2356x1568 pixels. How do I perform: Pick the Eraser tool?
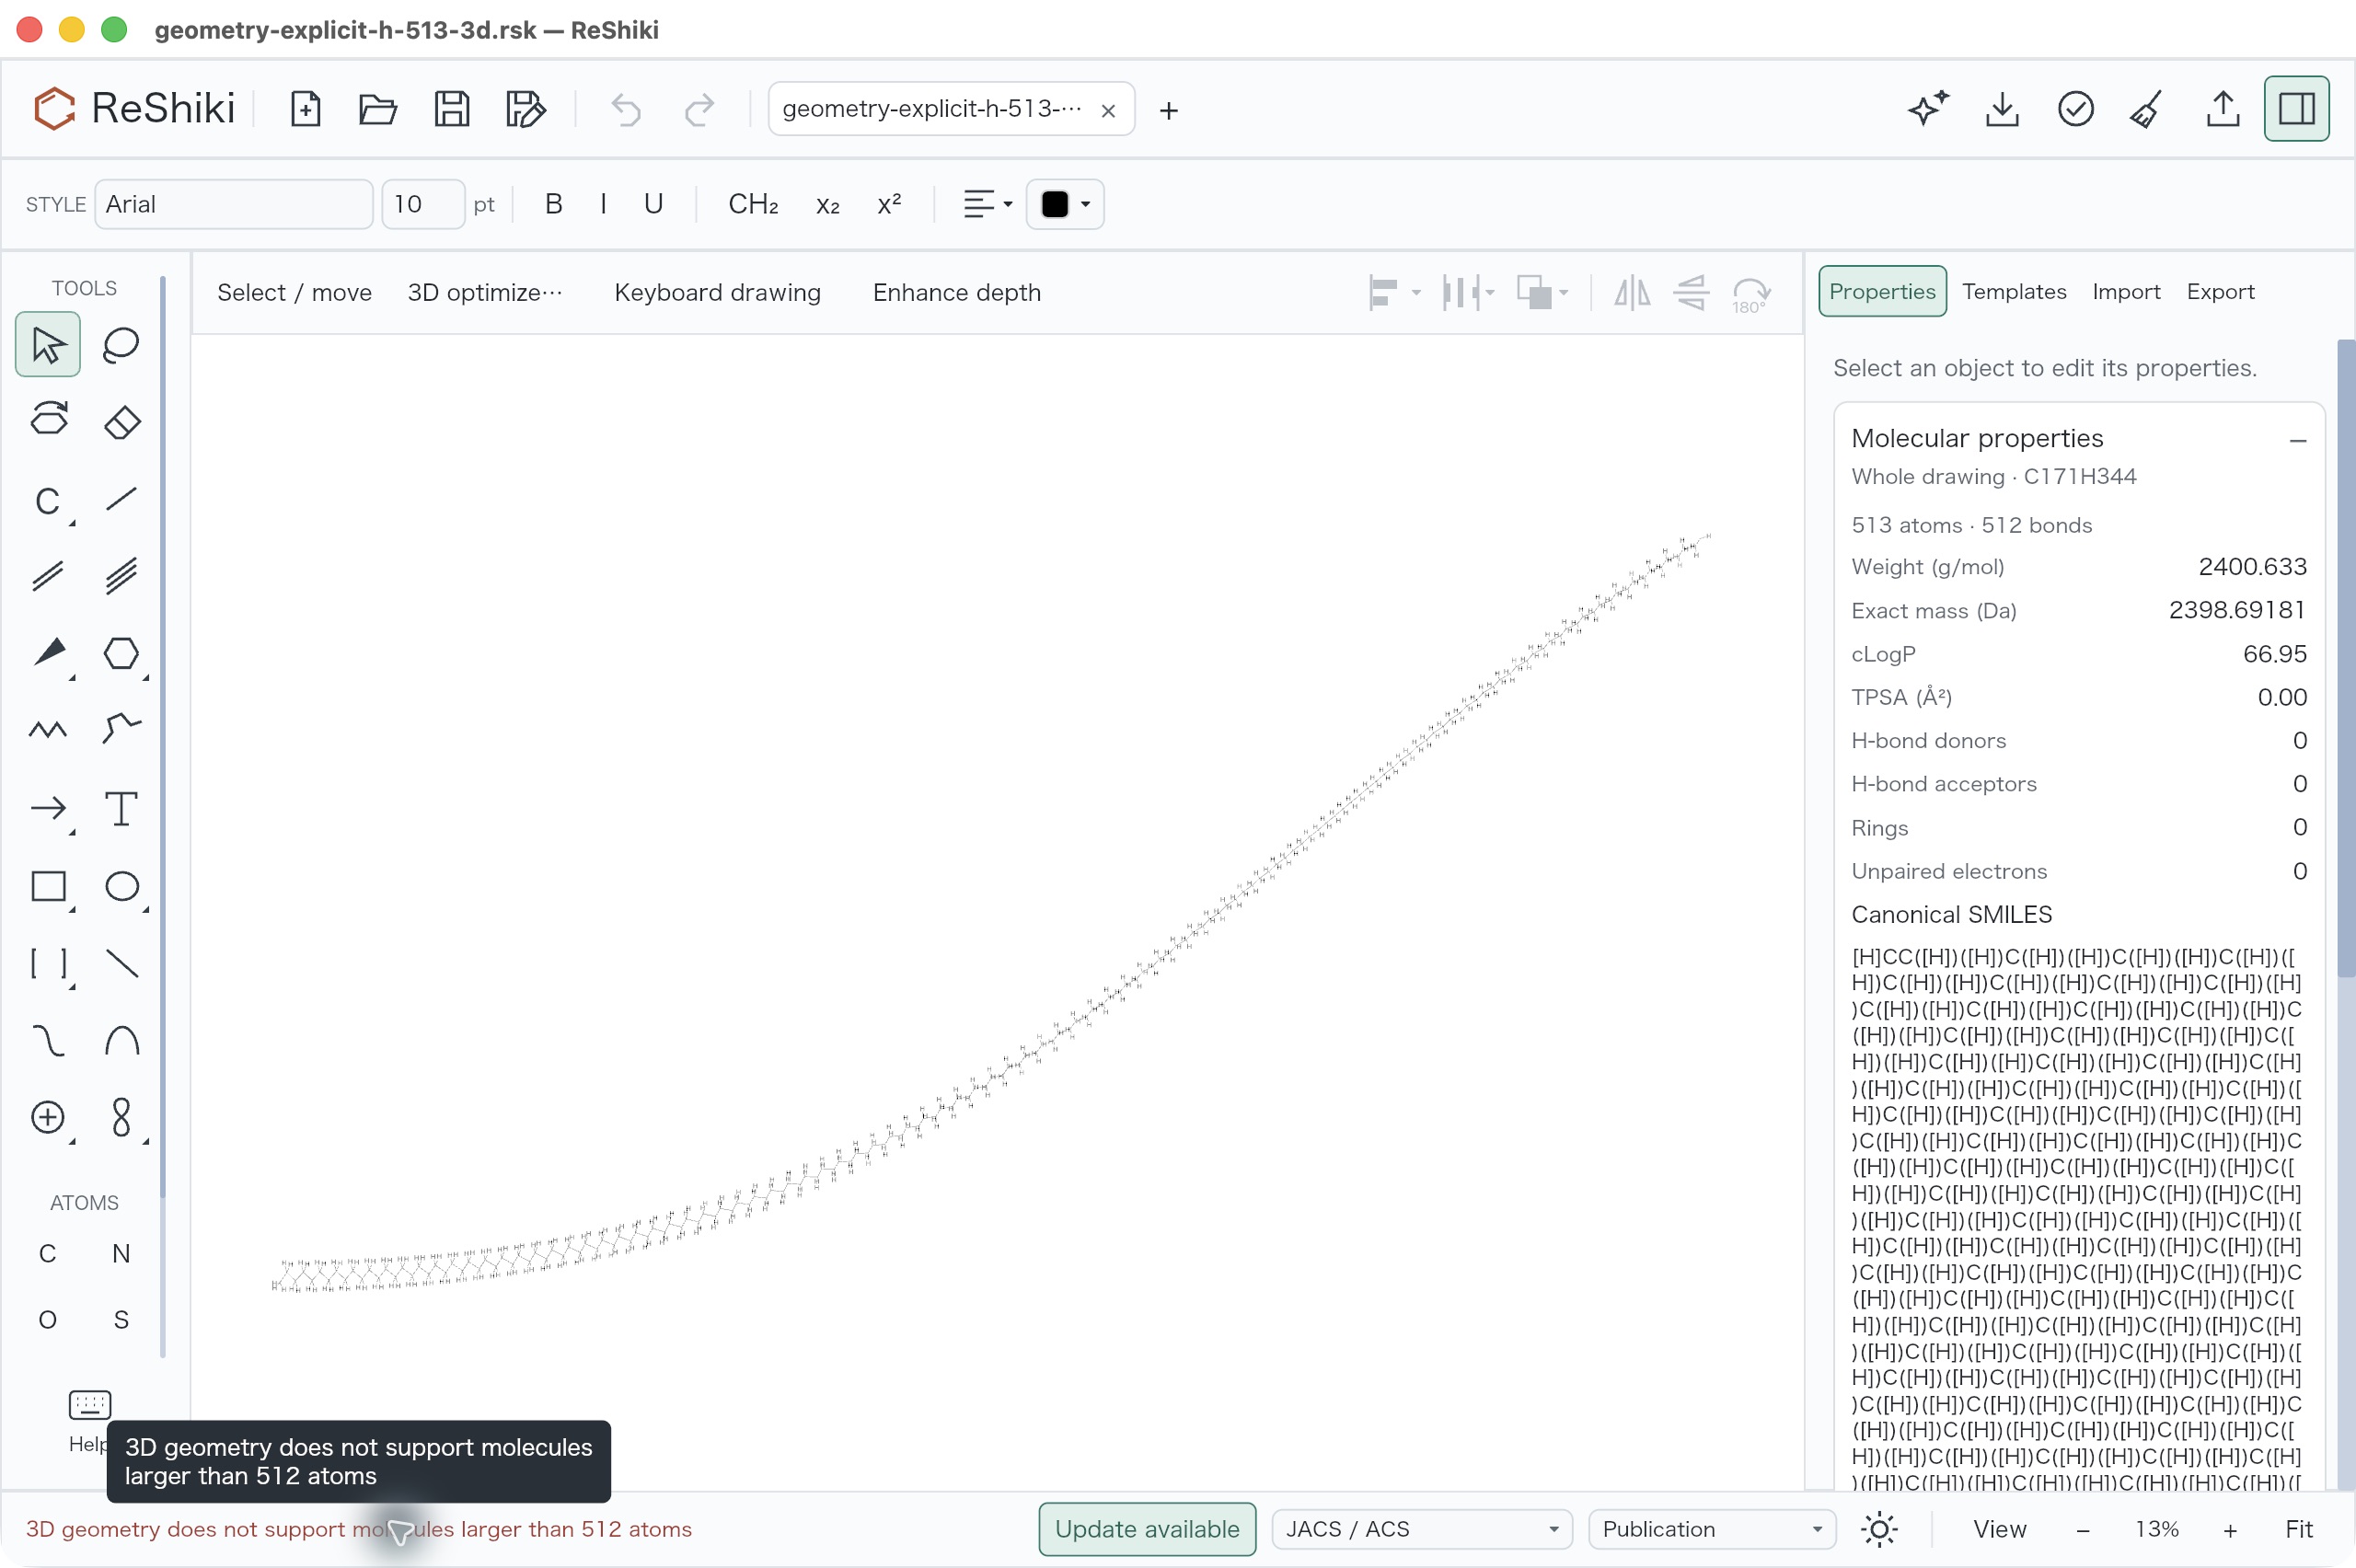coord(121,422)
